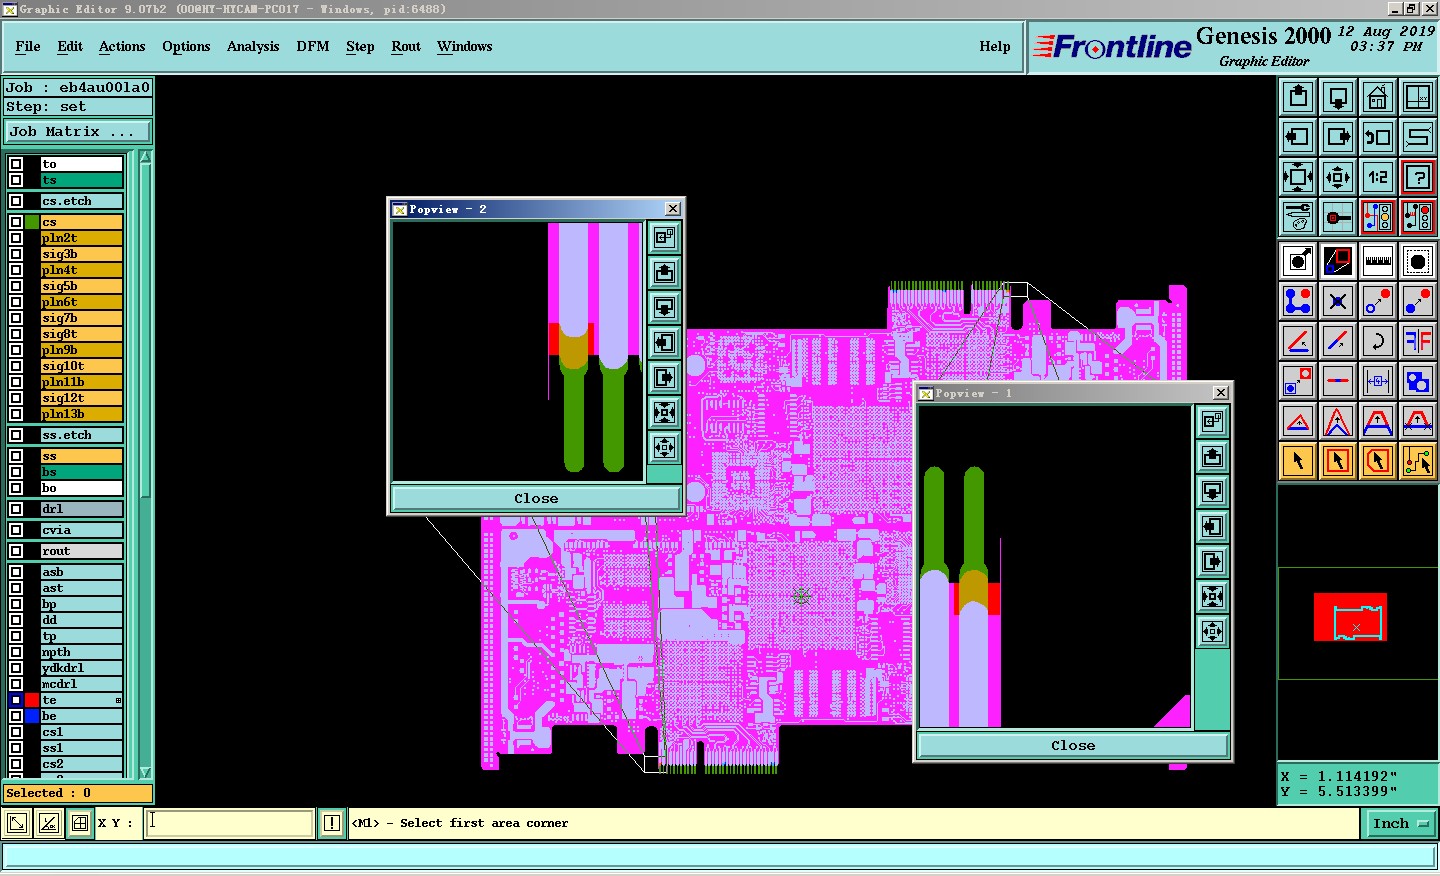
Task: Click the red overview minimap thumbnail
Action: point(1350,617)
